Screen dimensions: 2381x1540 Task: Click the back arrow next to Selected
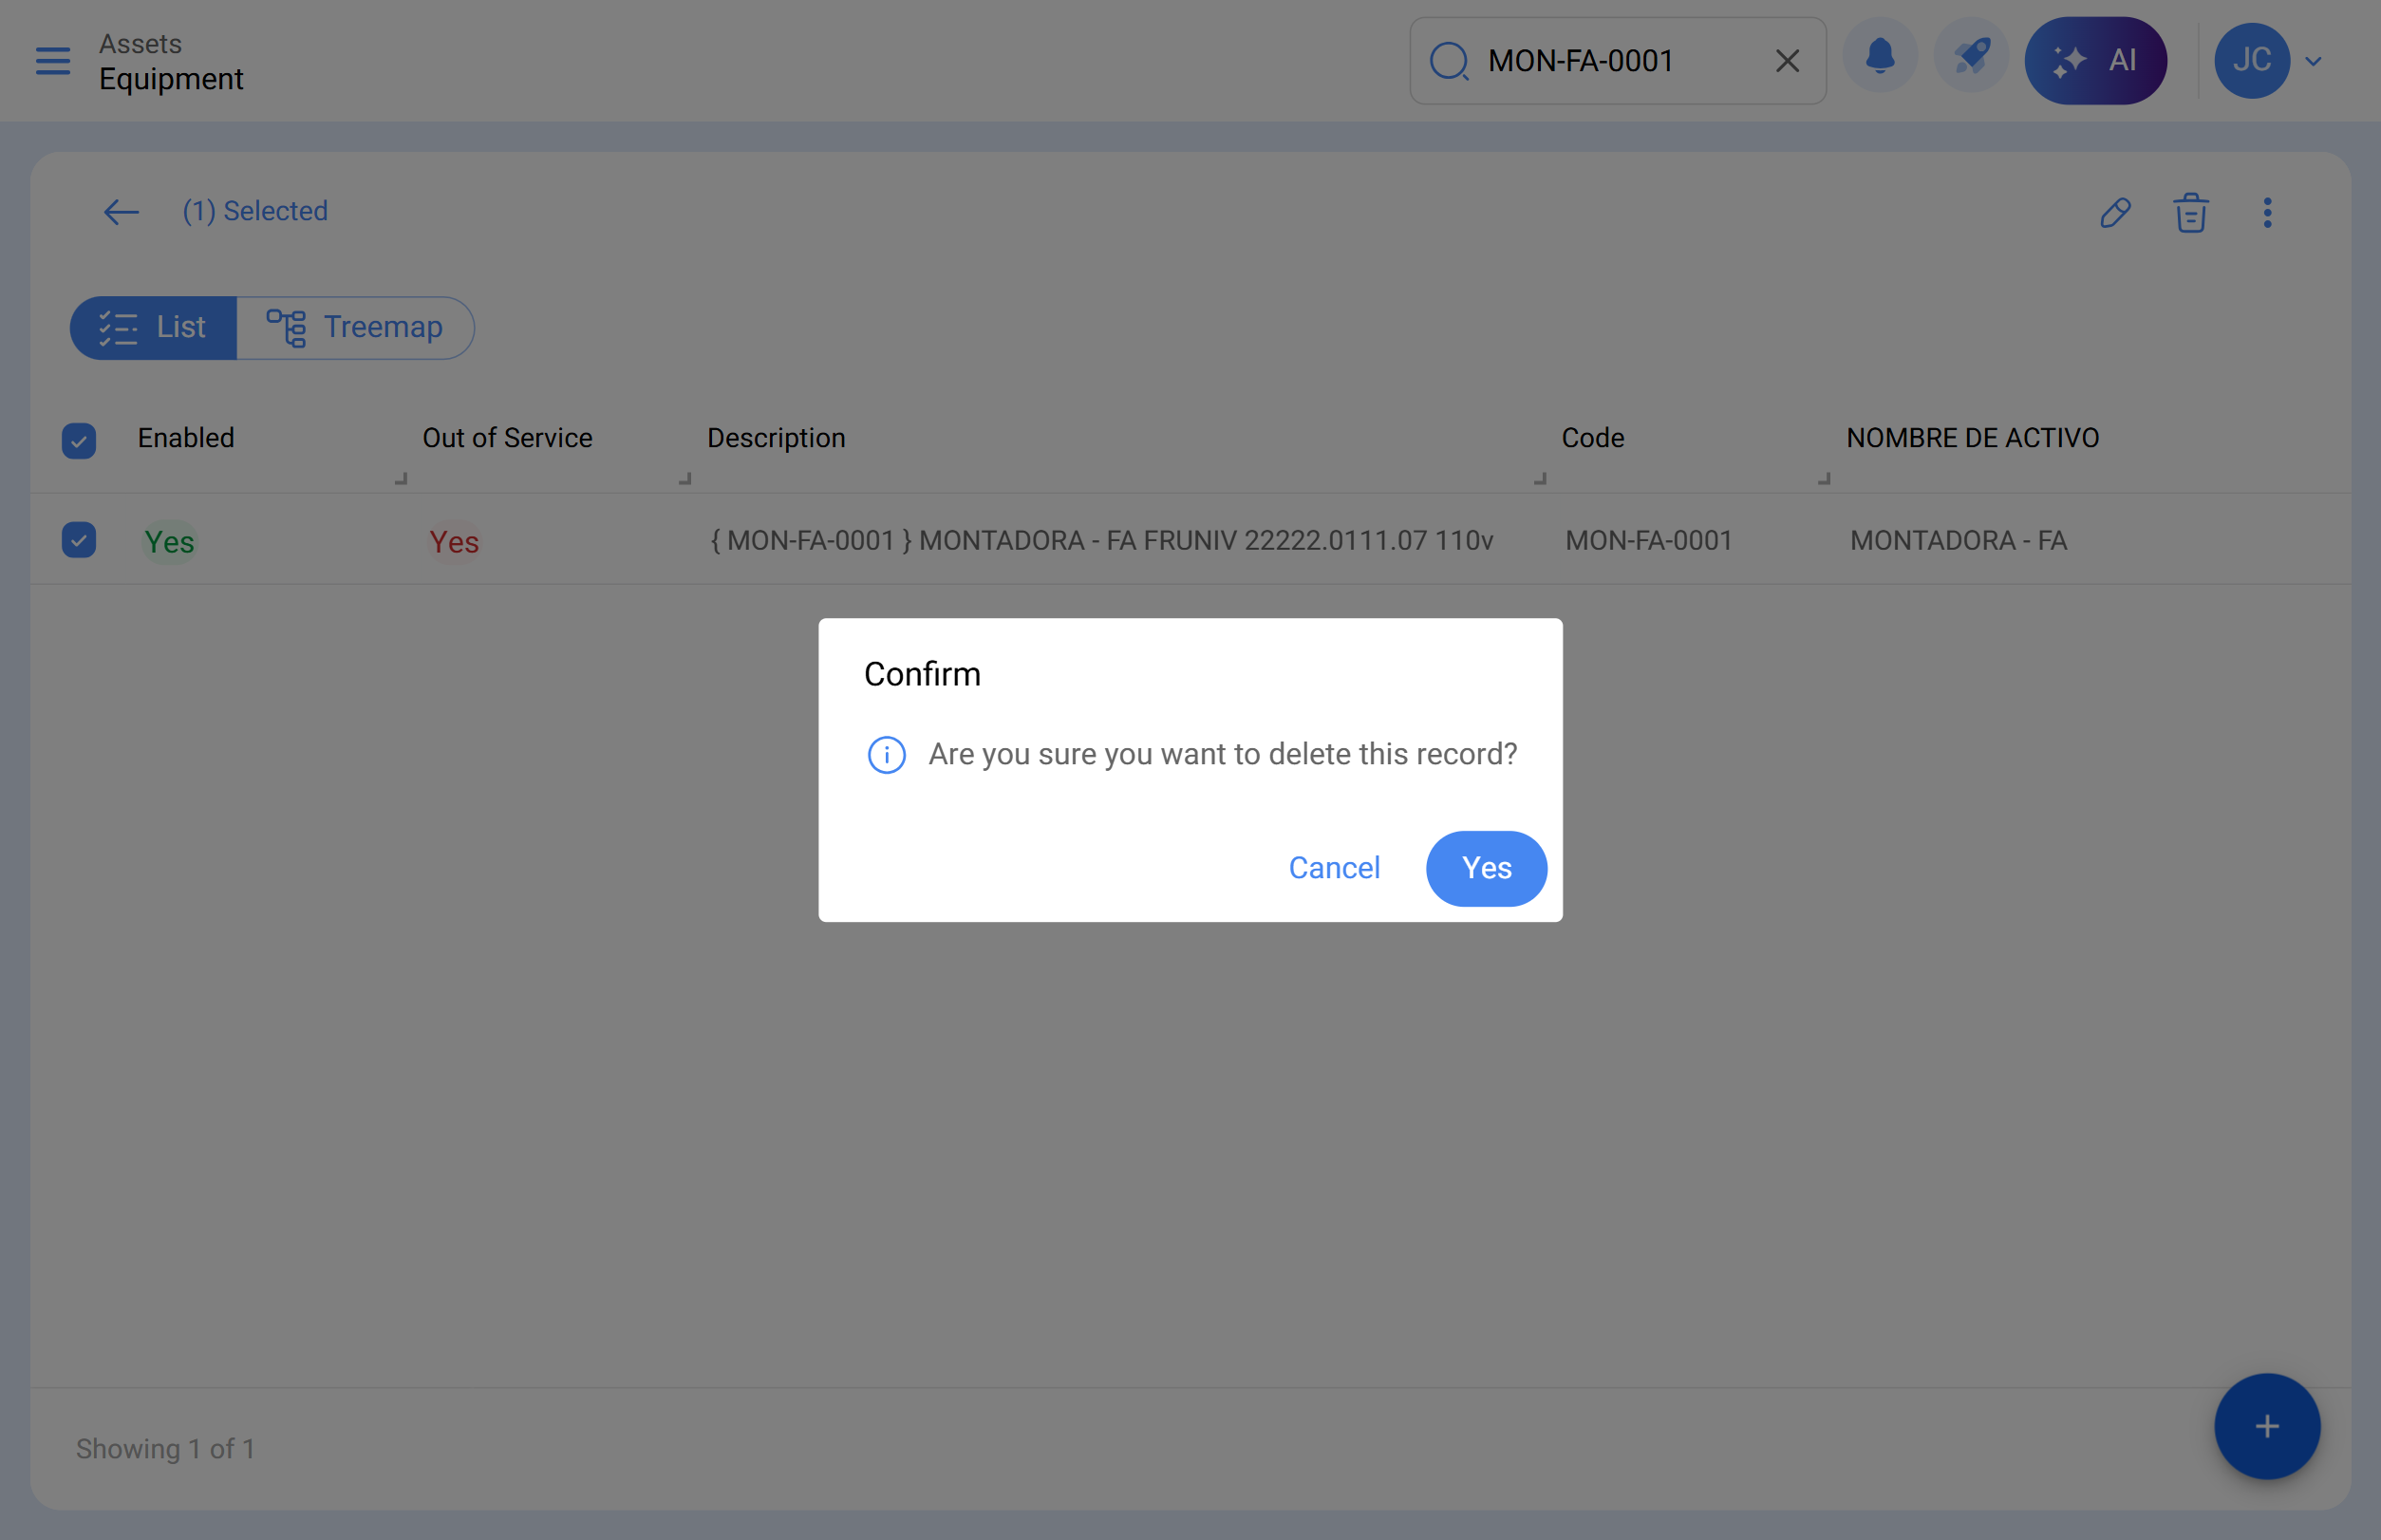(x=121, y=212)
